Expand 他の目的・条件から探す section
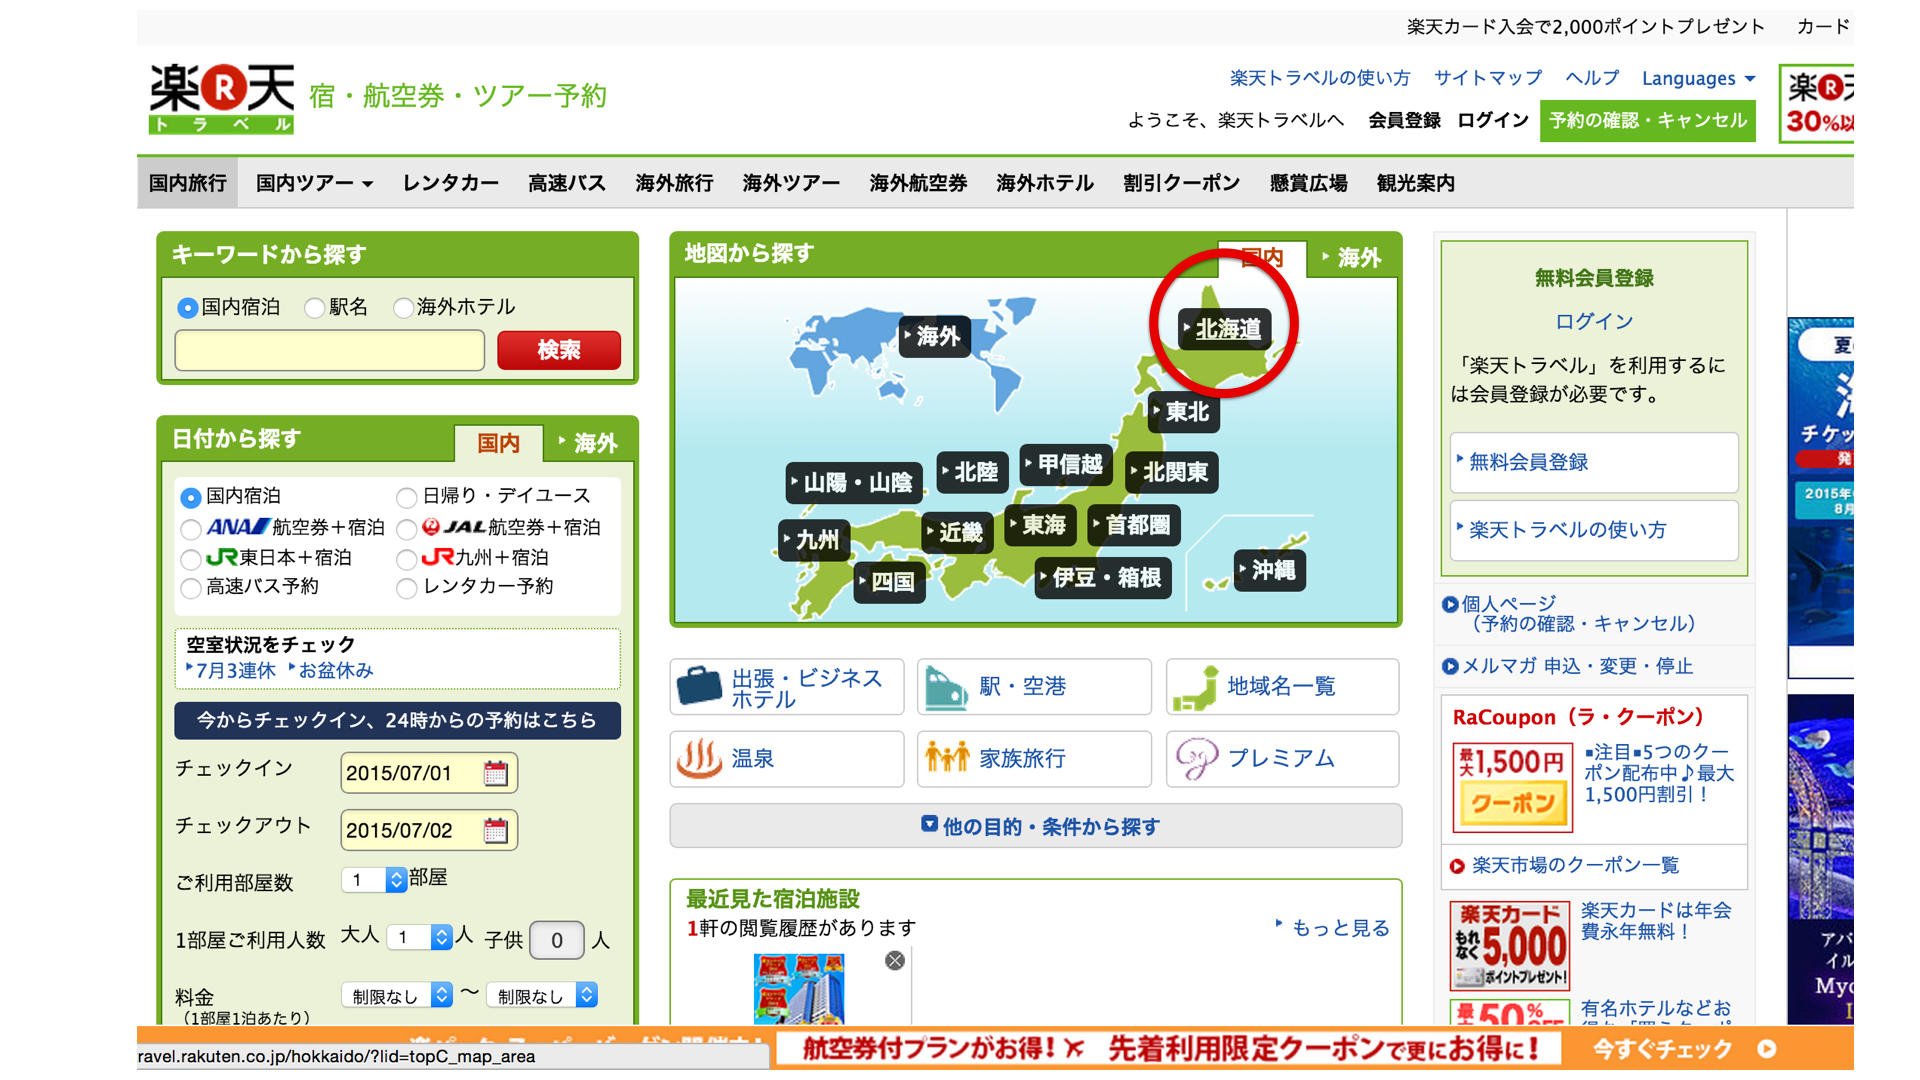1920x1080 pixels. [x=1035, y=826]
